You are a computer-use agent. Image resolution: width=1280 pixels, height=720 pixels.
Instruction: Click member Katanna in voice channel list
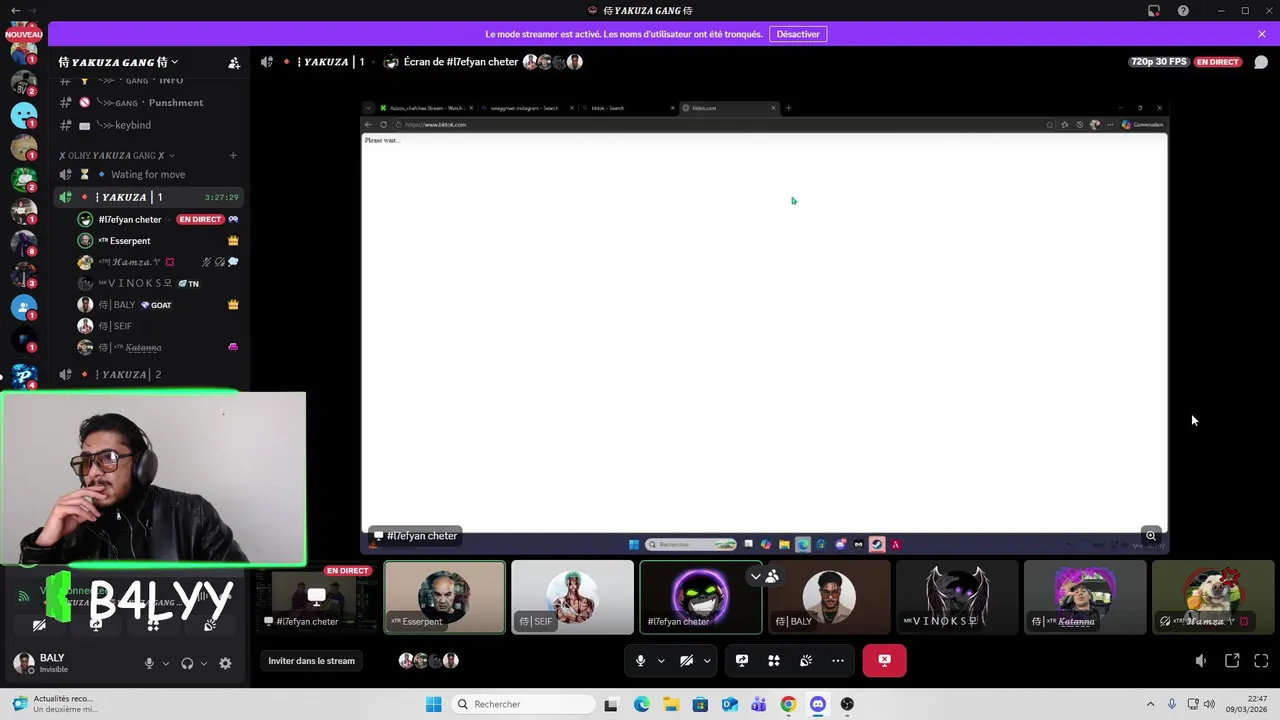158,348
